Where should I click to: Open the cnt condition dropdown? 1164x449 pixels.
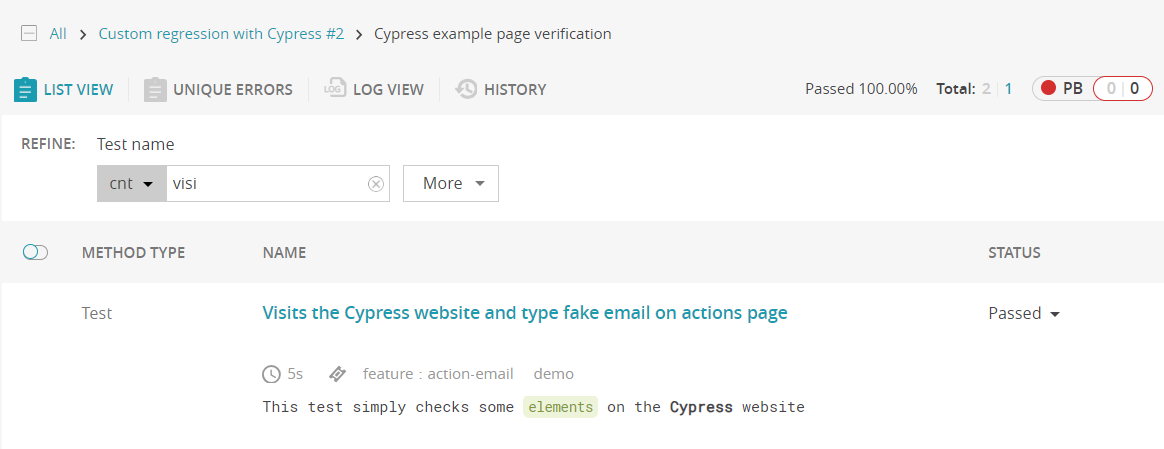click(x=131, y=183)
